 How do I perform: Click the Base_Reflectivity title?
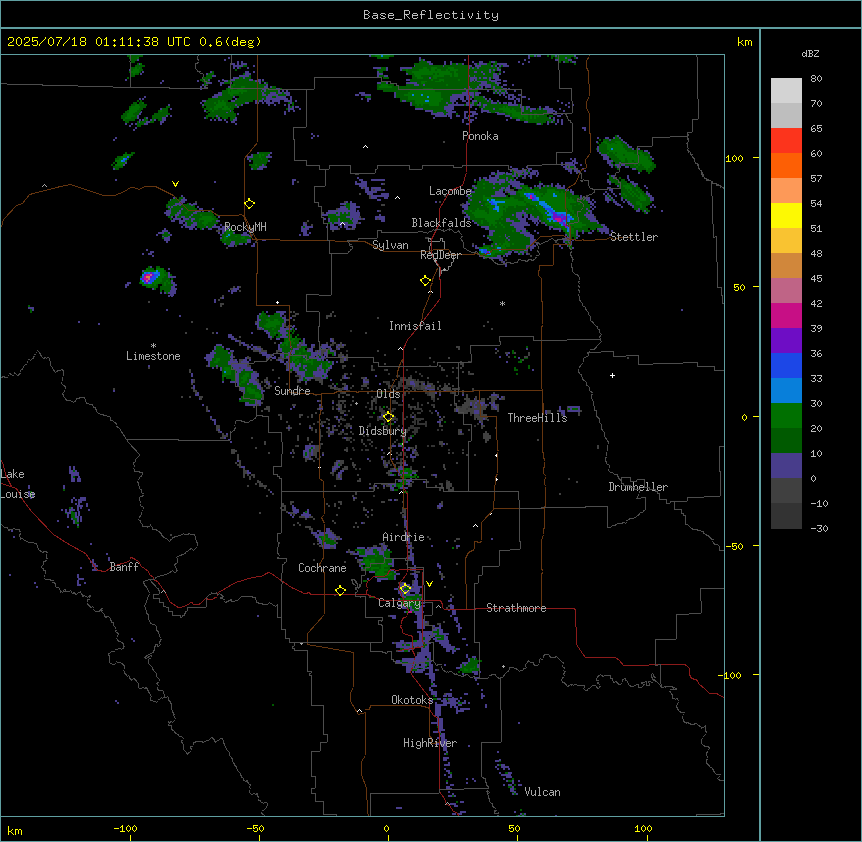tap(431, 15)
